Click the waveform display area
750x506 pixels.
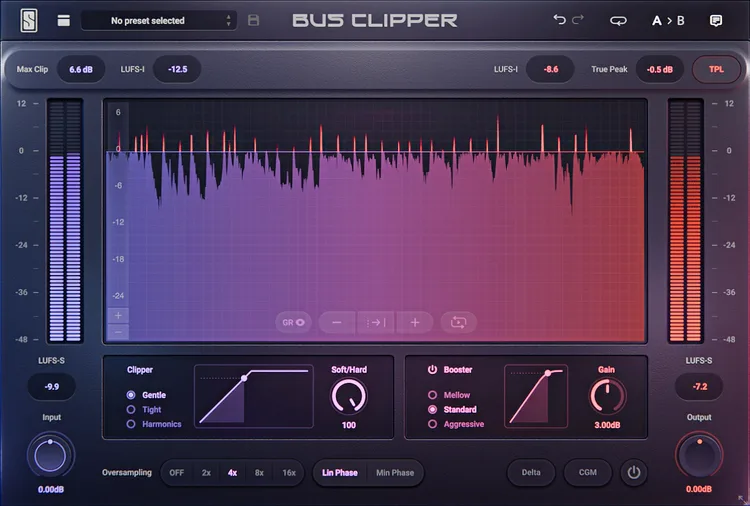(x=375, y=221)
